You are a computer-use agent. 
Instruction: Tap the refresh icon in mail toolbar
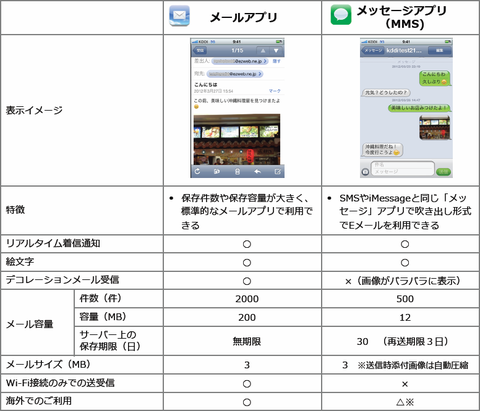[197, 171]
